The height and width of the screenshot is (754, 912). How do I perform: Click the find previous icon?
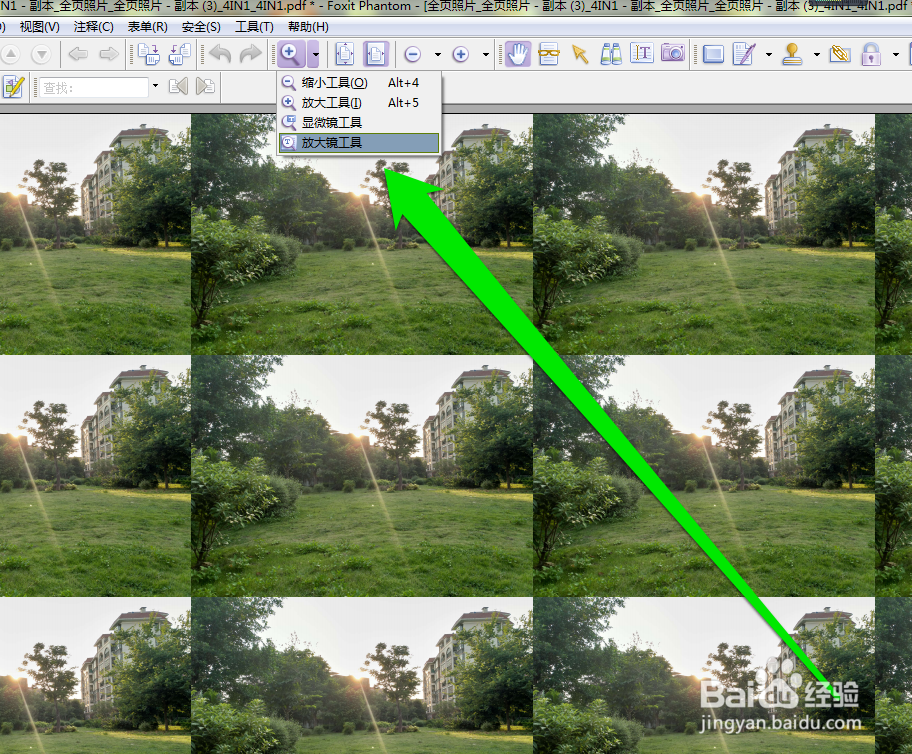[x=178, y=87]
